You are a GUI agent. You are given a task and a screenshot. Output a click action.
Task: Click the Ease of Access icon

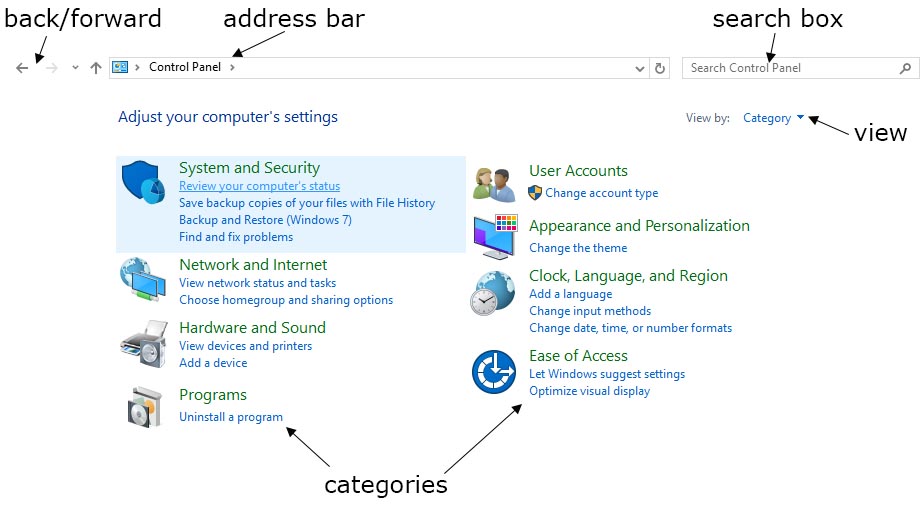pyautogui.click(x=494, y=372)
